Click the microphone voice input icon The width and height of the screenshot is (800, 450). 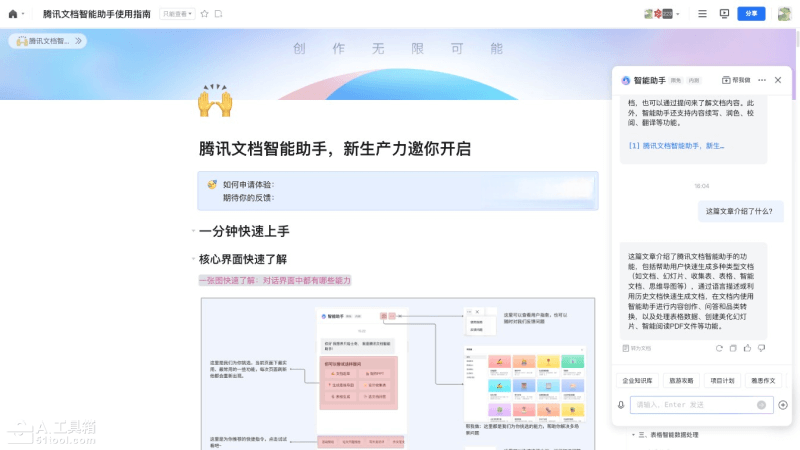621,405
